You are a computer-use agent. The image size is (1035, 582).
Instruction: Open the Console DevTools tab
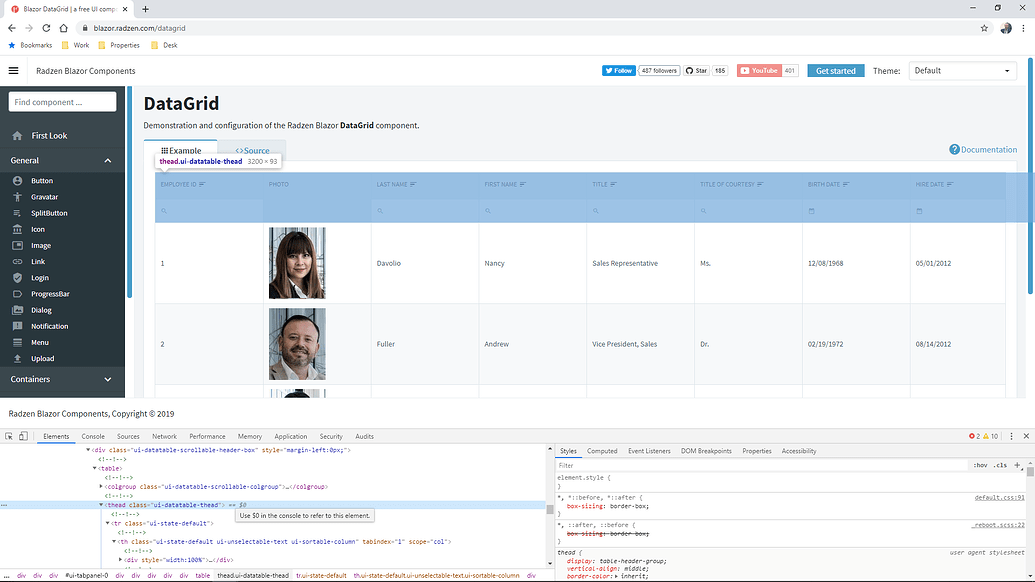point(93,436)
